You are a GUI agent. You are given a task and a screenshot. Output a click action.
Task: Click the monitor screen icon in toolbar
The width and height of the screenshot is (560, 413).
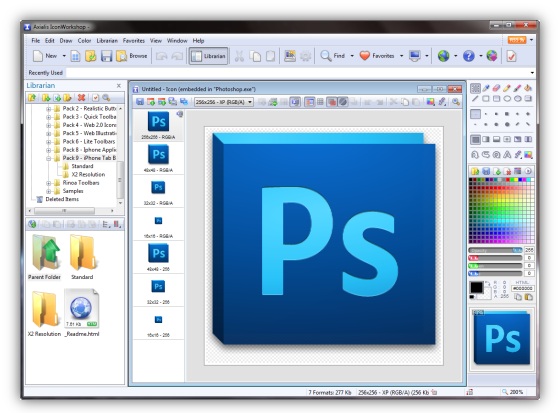(x=415, y=56)
